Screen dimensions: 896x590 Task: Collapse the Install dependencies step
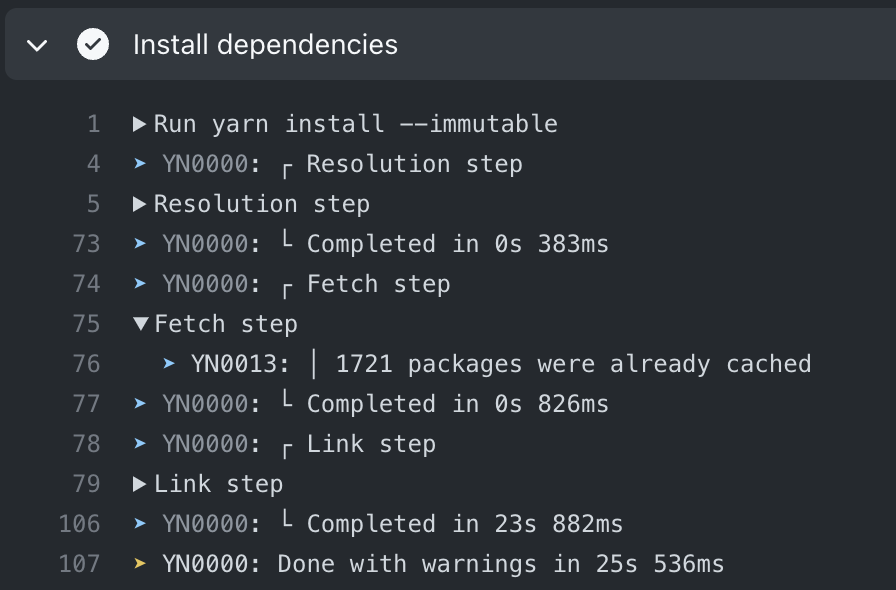(x=37, y=44)
